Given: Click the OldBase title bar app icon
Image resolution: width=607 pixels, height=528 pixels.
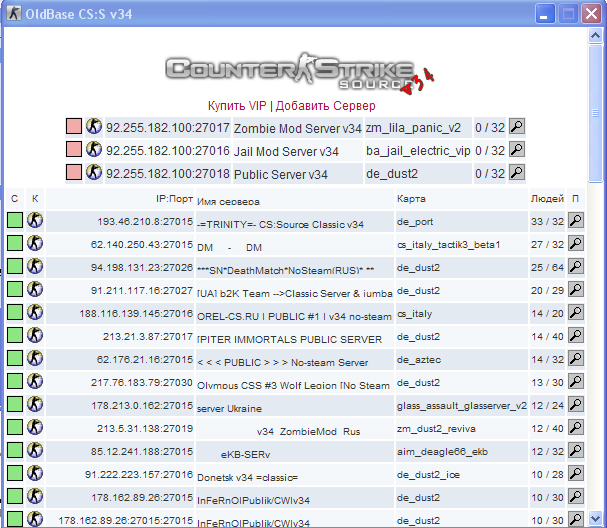Looking at the screenshot, I should [x=14, y=13].
